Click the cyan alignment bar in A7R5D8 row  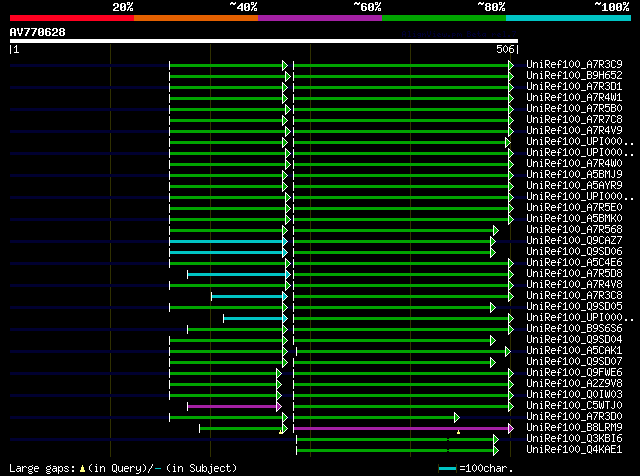click(x=237, y=275)
